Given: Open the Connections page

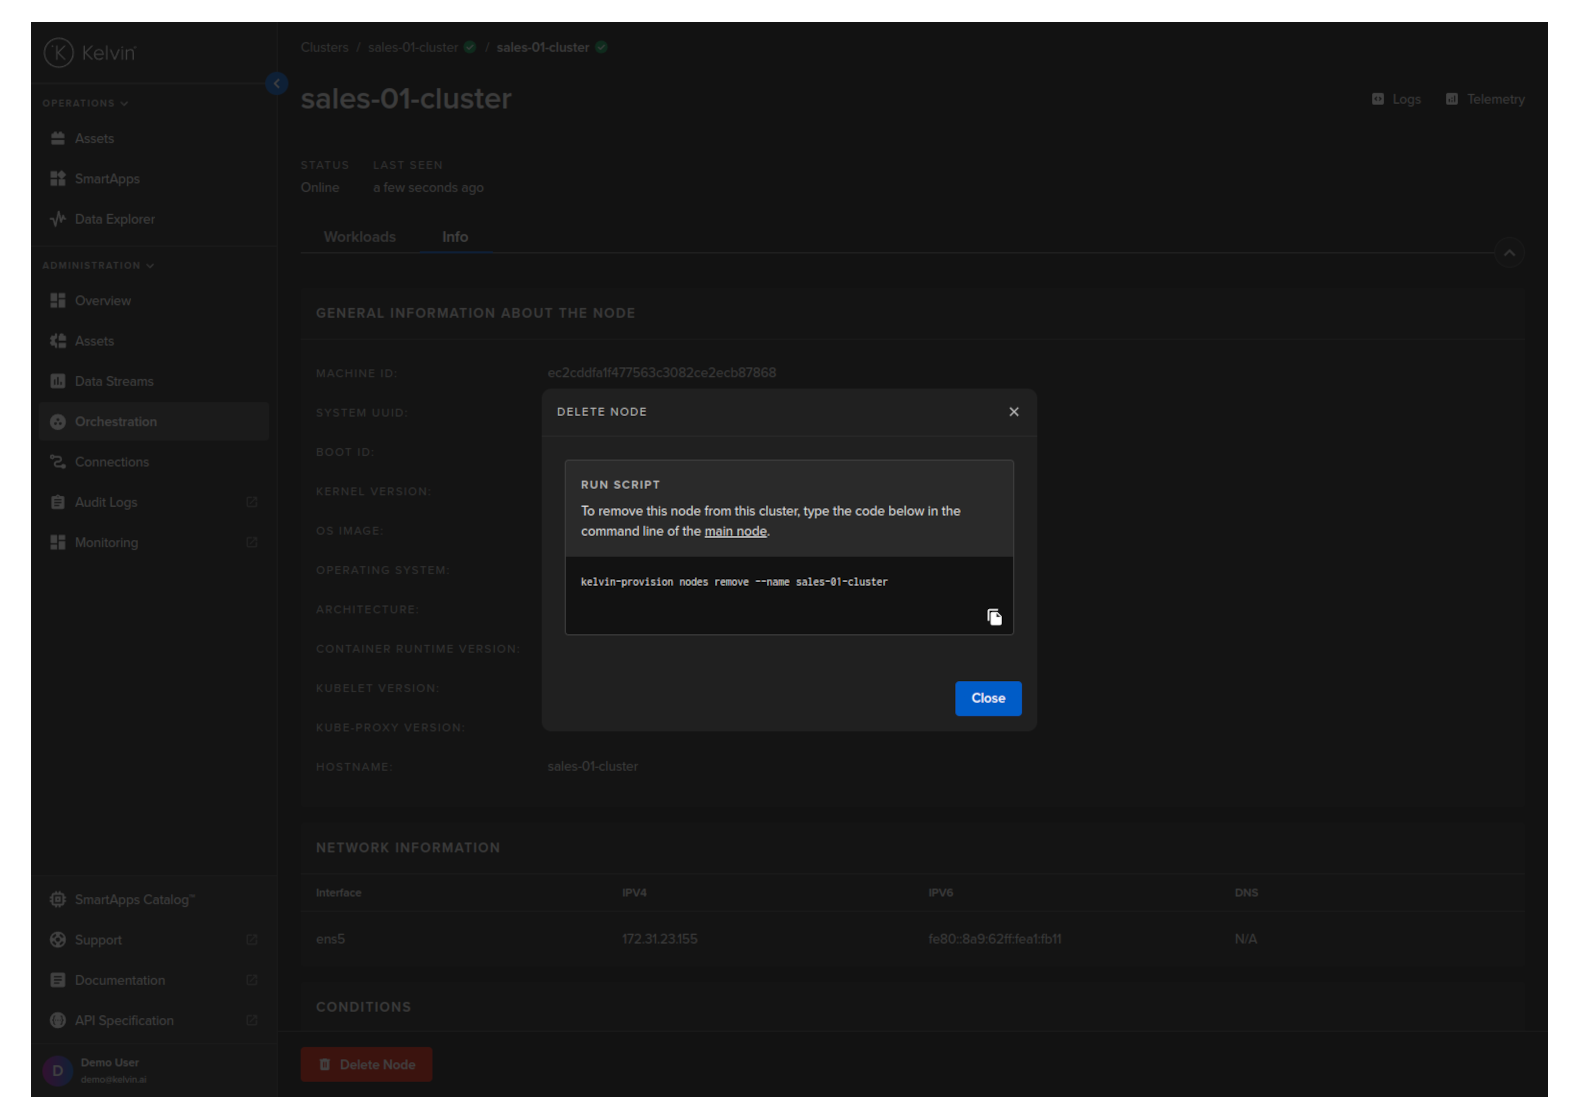Looking at the screenshot, I should tap(111, 462).
